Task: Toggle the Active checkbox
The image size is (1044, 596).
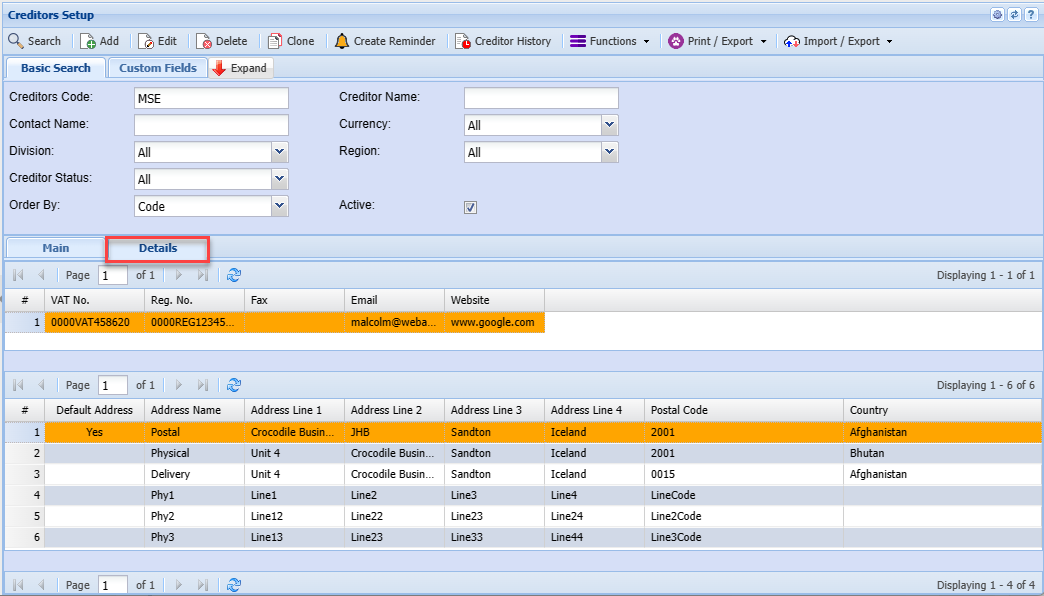Action: pyautogui.click(x=471, y=207)
